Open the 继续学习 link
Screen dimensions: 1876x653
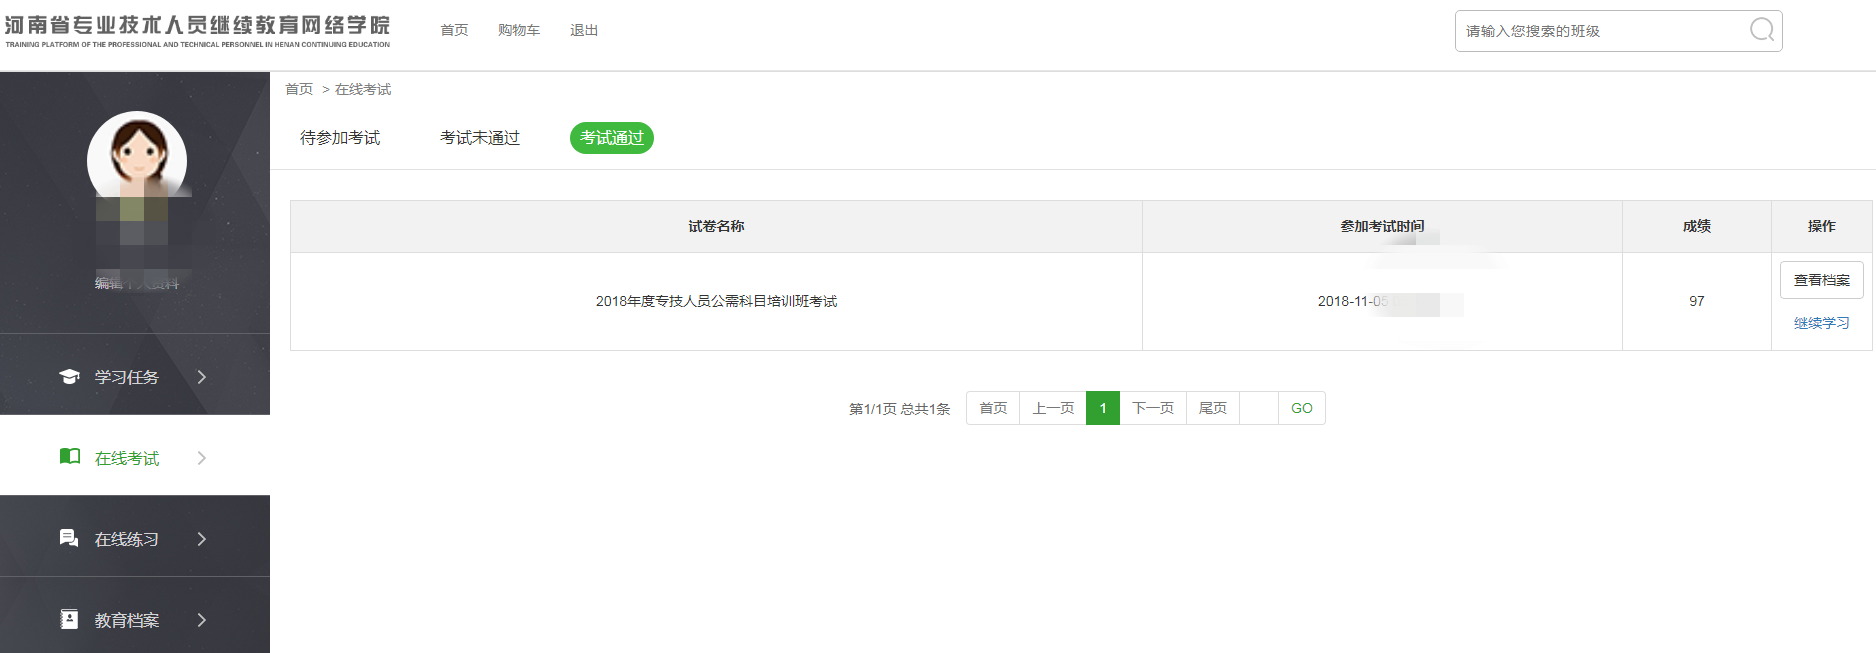tap(1821, 323)
